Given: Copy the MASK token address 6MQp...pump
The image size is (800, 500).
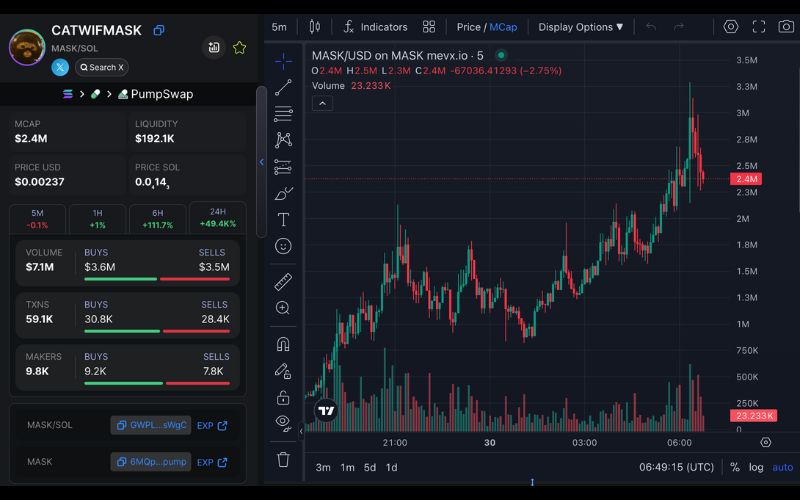Looking at the screenshot, I should coord(151,462).
